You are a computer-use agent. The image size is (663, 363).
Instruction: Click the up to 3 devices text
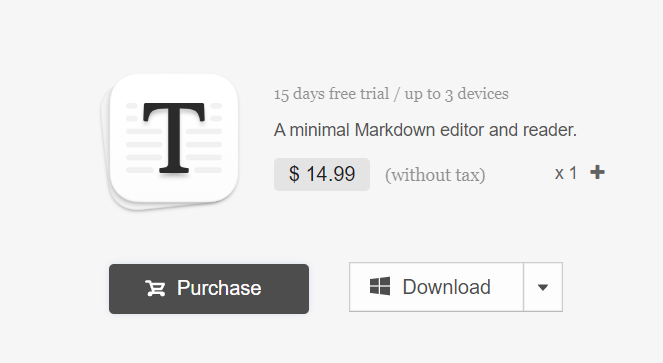pos(457,94)
